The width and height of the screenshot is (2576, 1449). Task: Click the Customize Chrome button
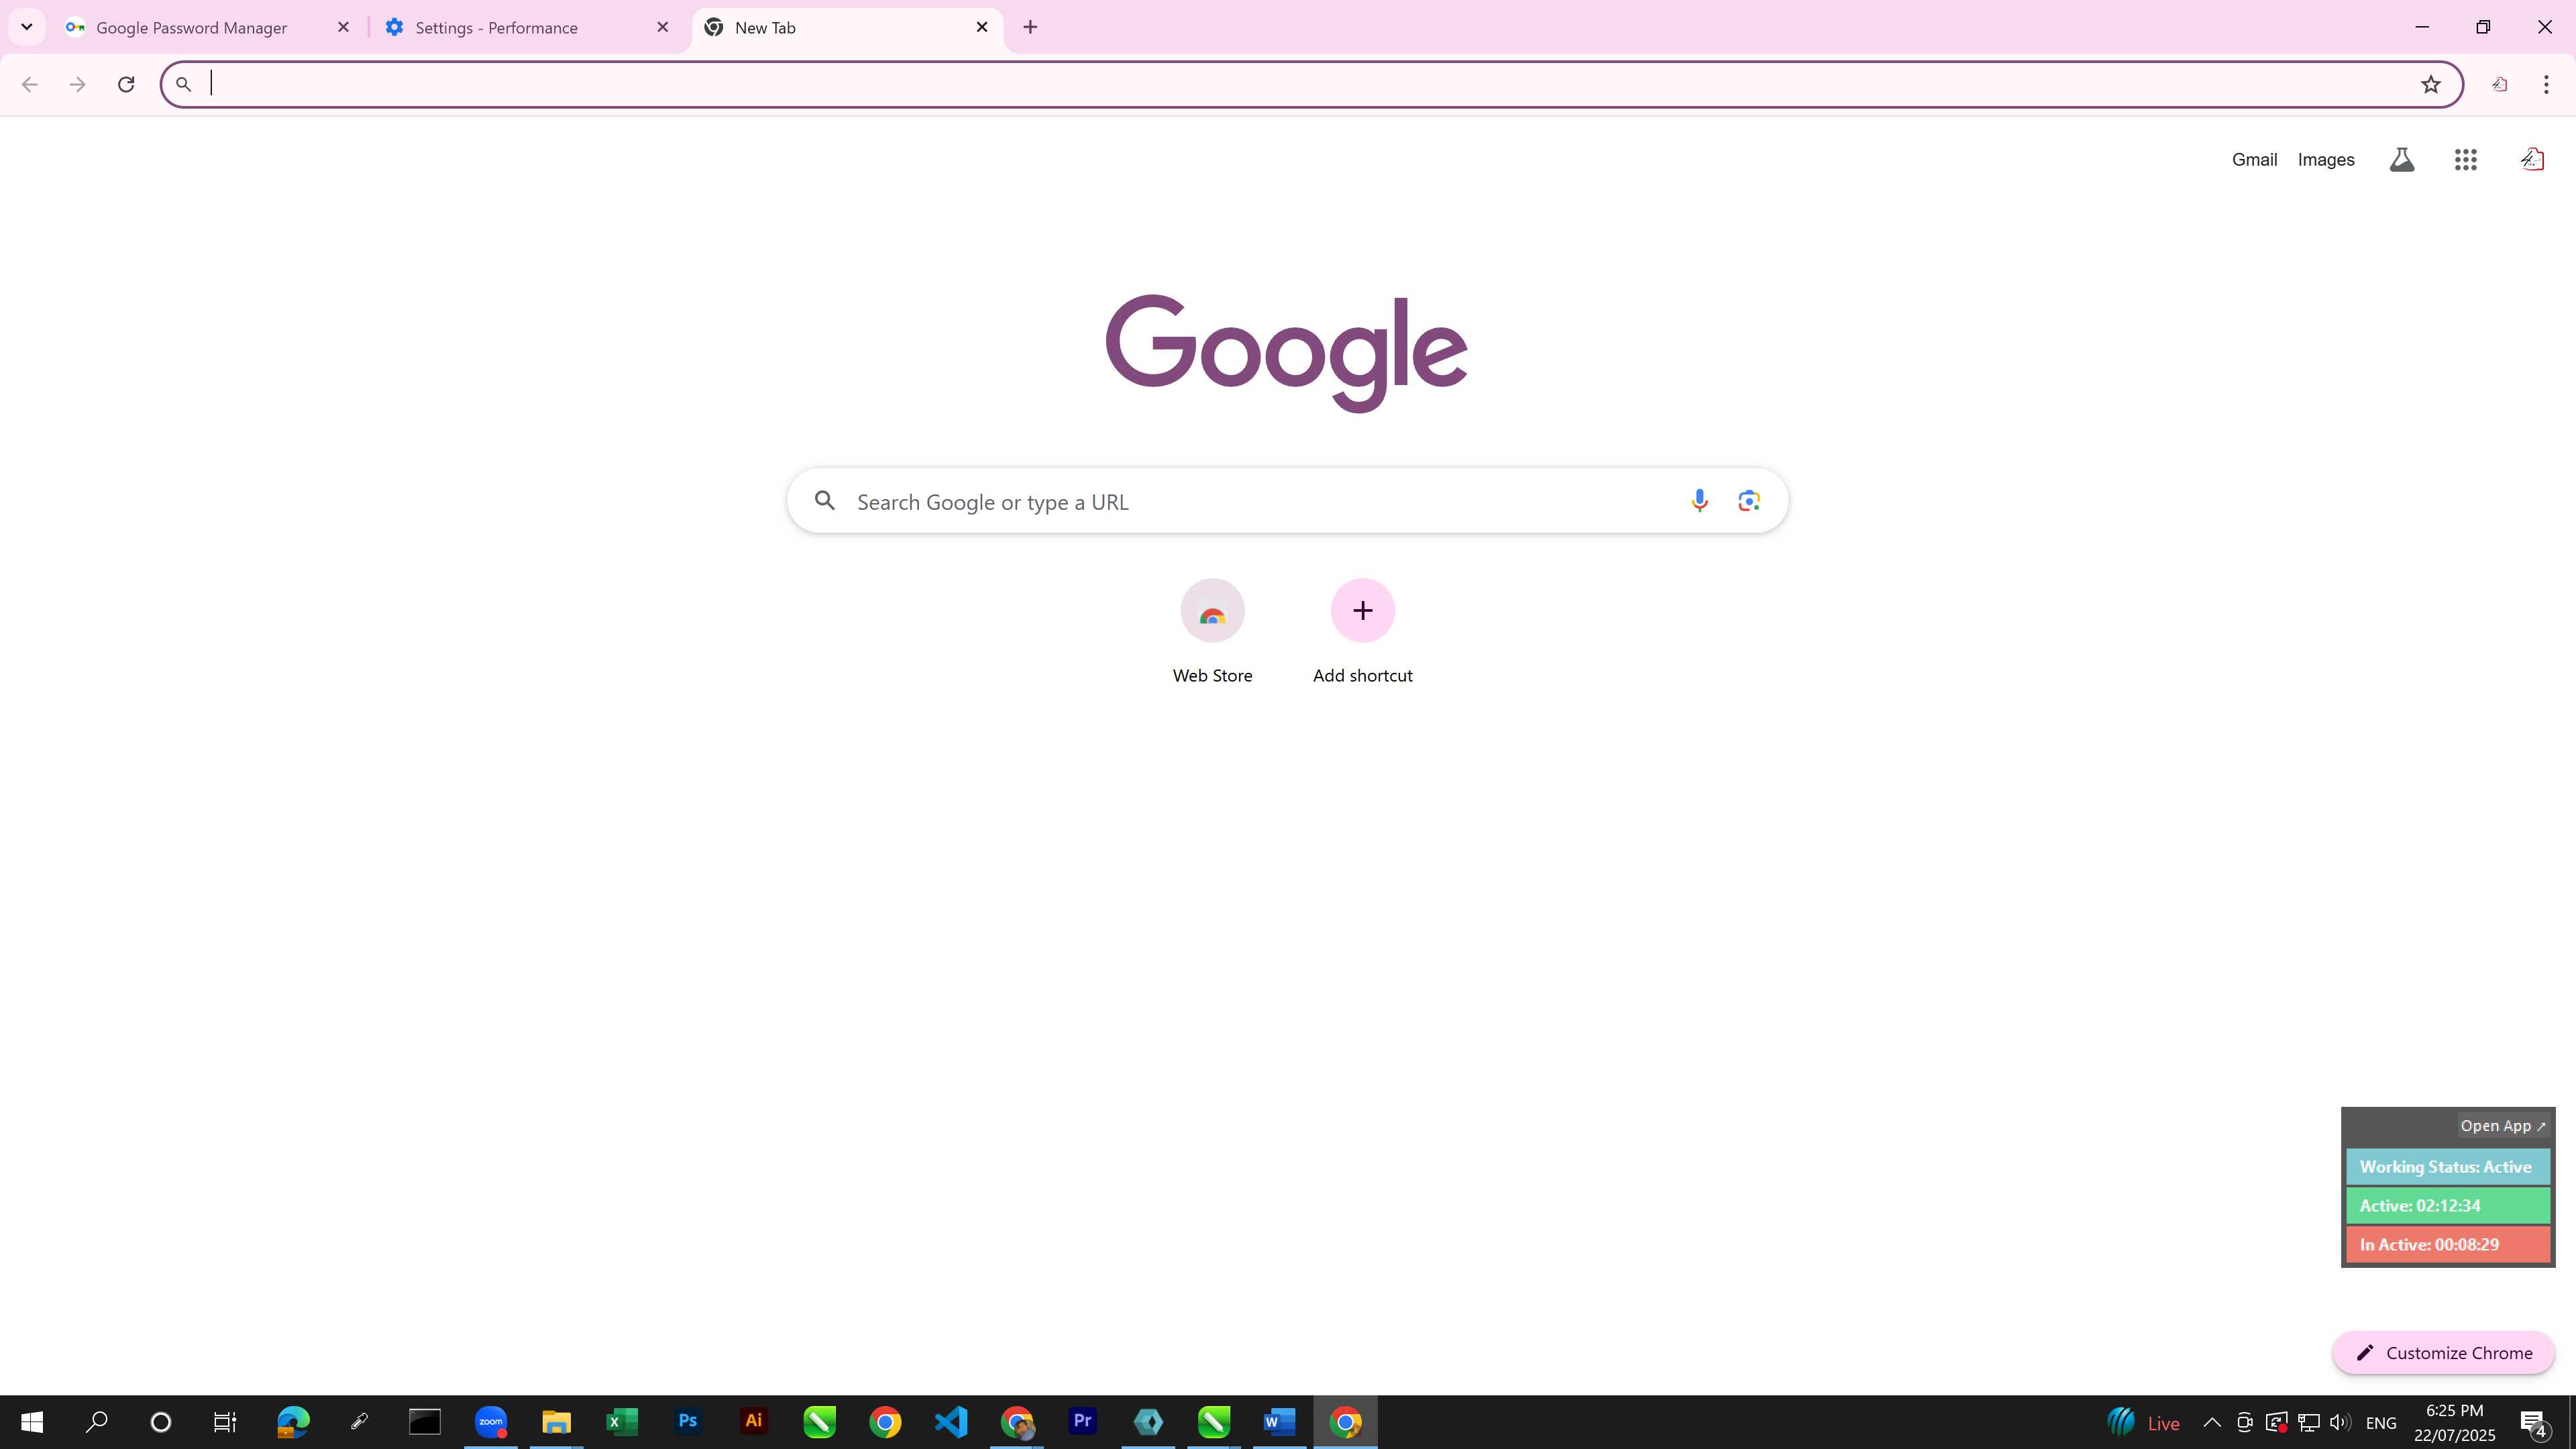click(x=2443, y=1353)
